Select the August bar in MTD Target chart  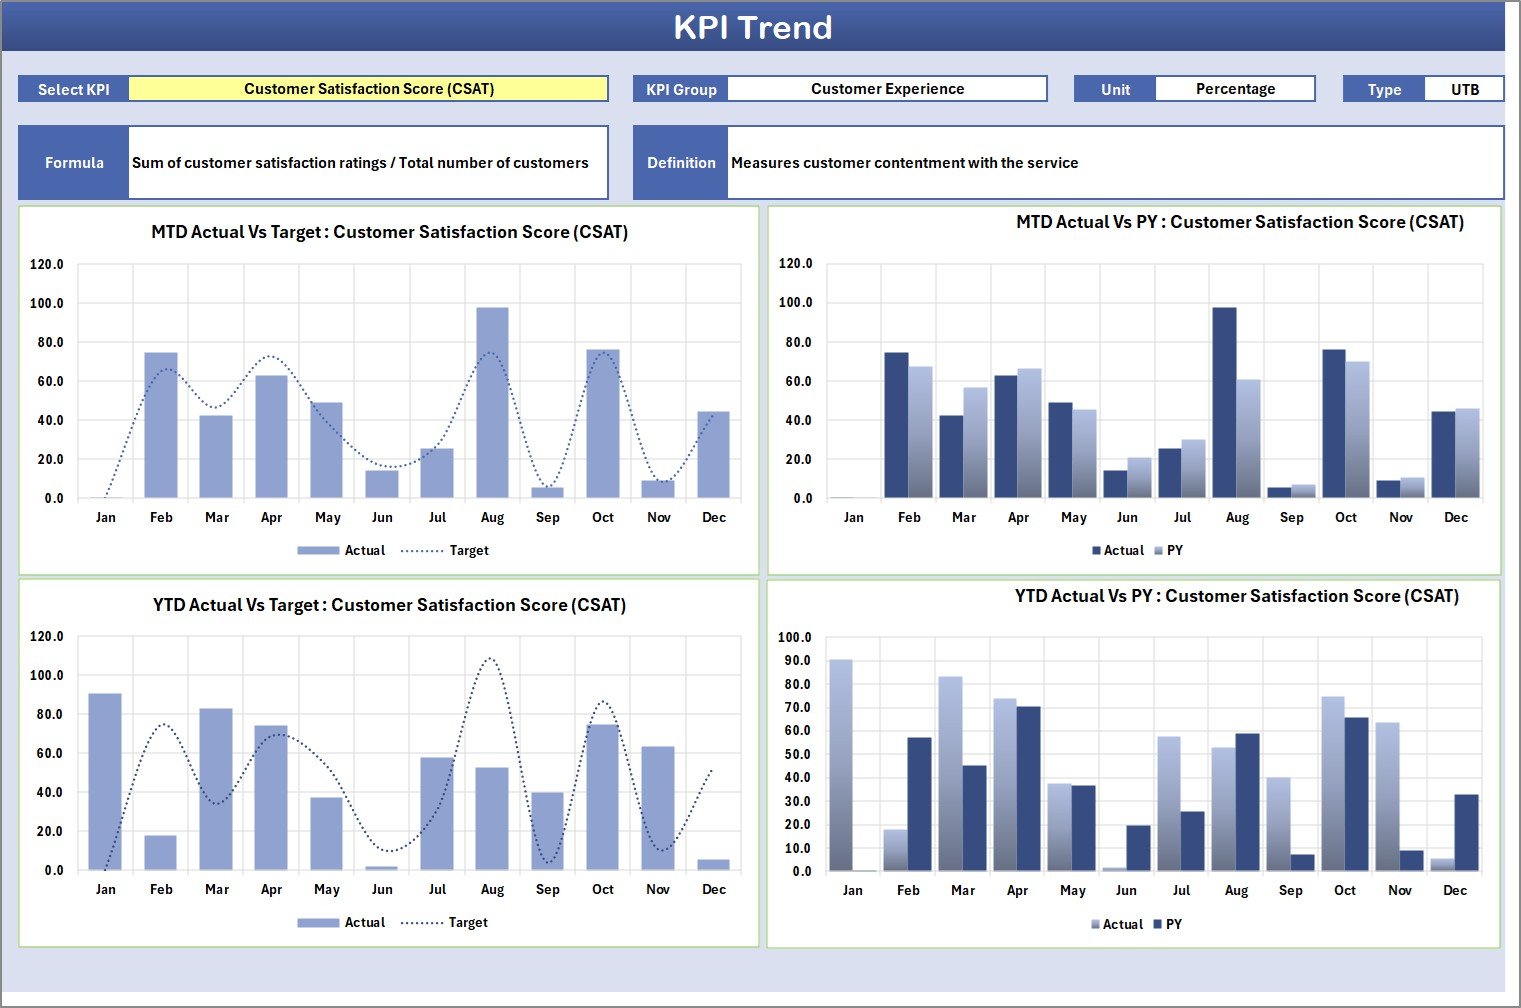493,400
